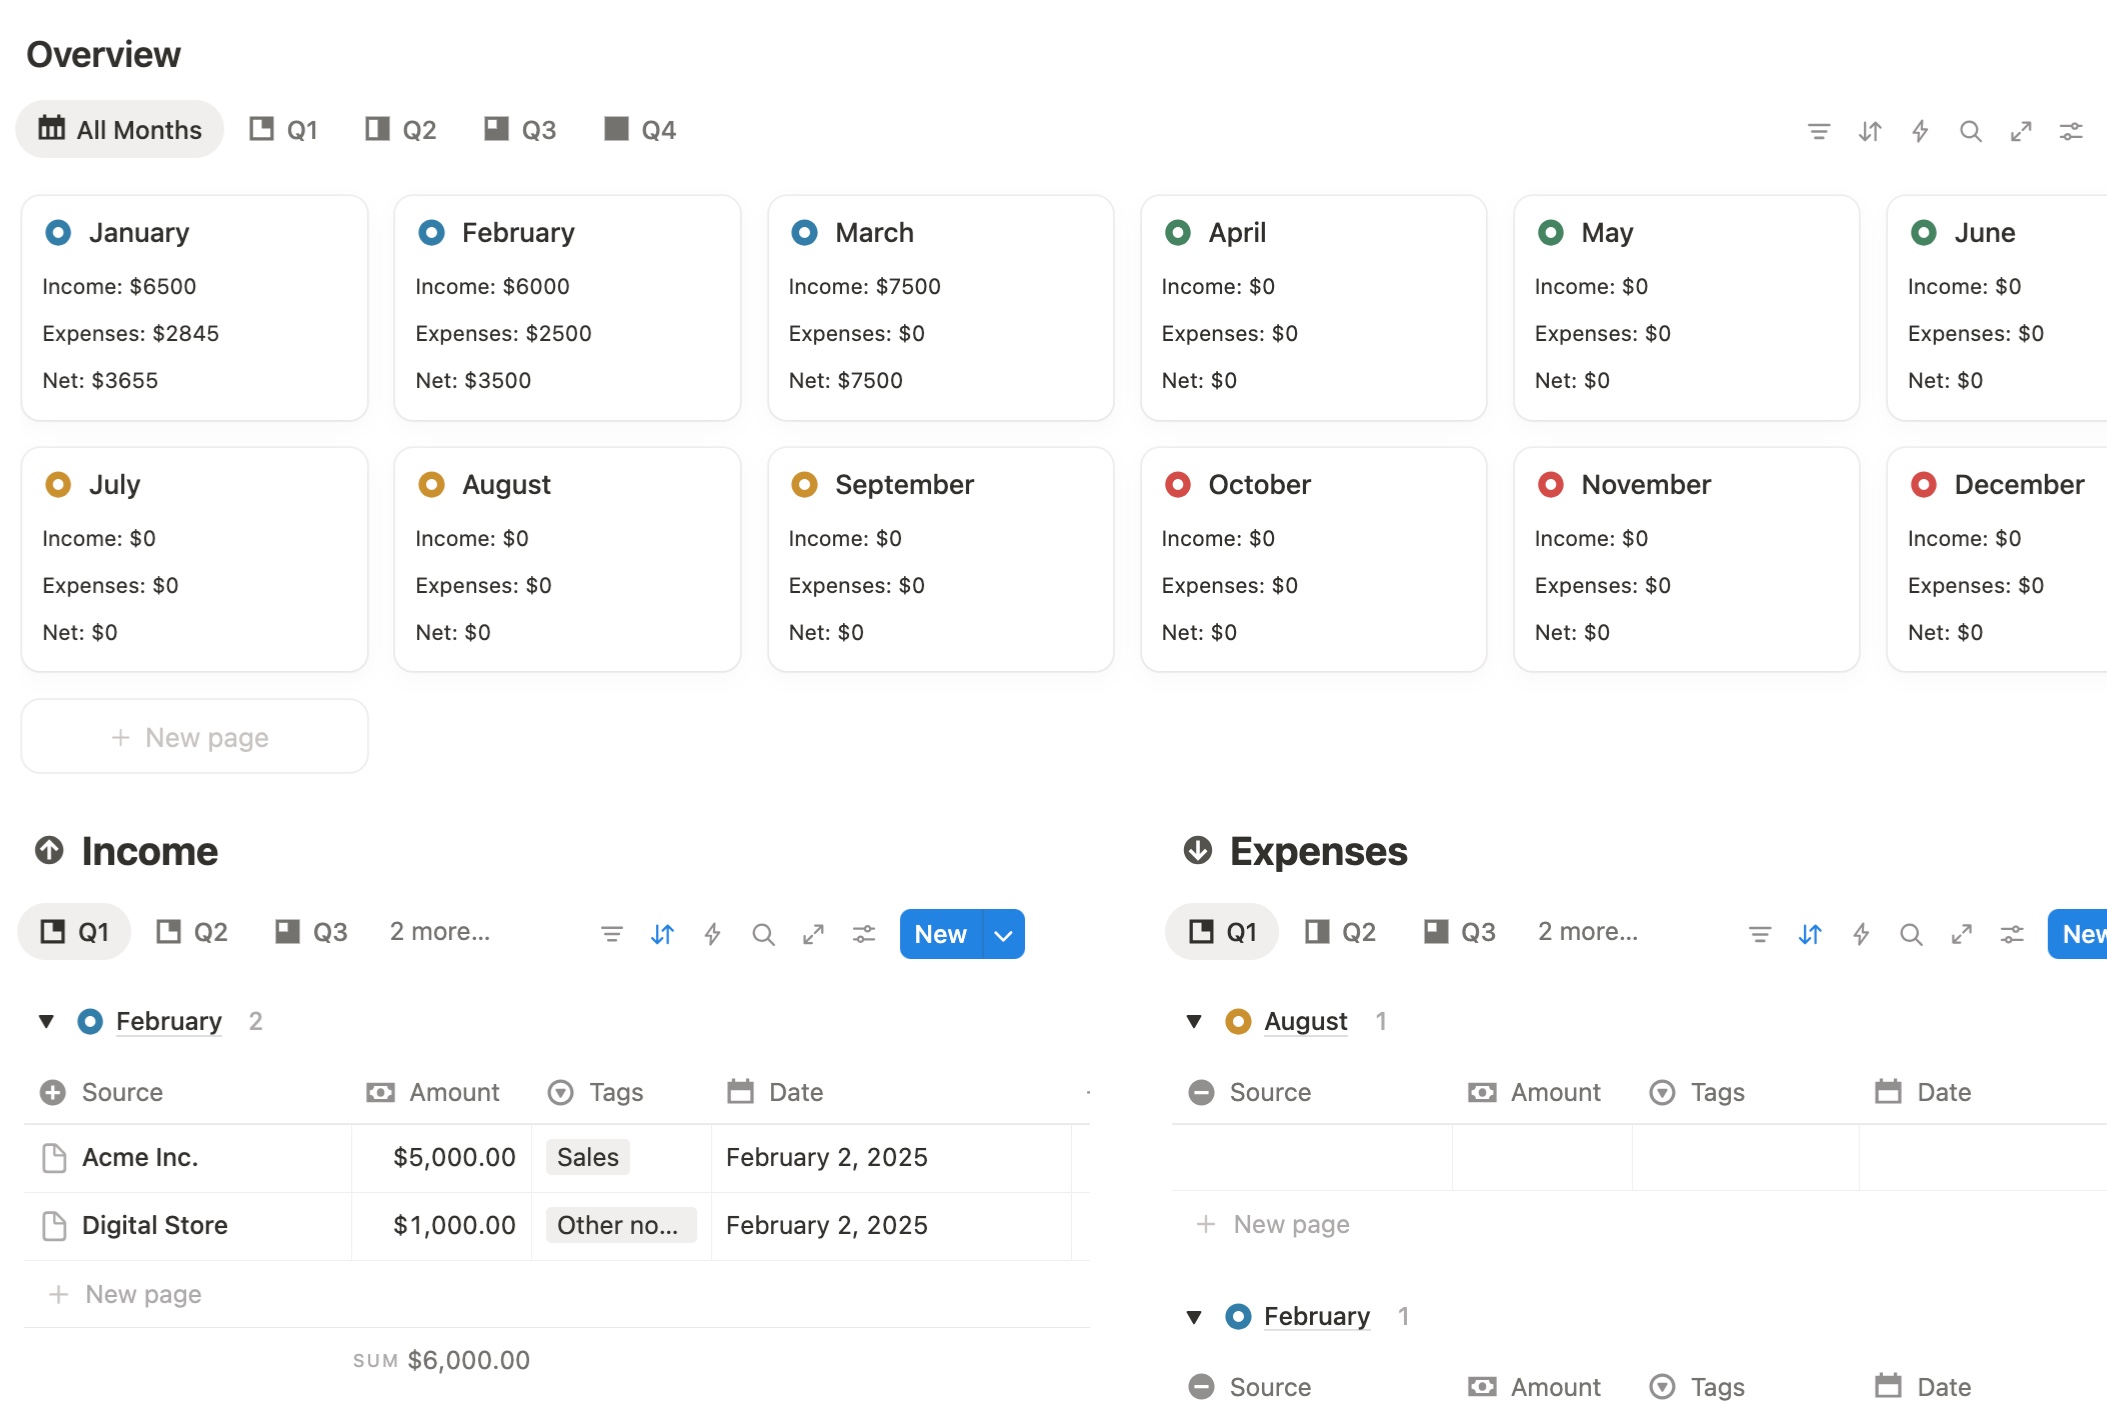Collapse the August expenses group
The height and width of the screenshot is (1405, 2107).
coord(1194,1021)
